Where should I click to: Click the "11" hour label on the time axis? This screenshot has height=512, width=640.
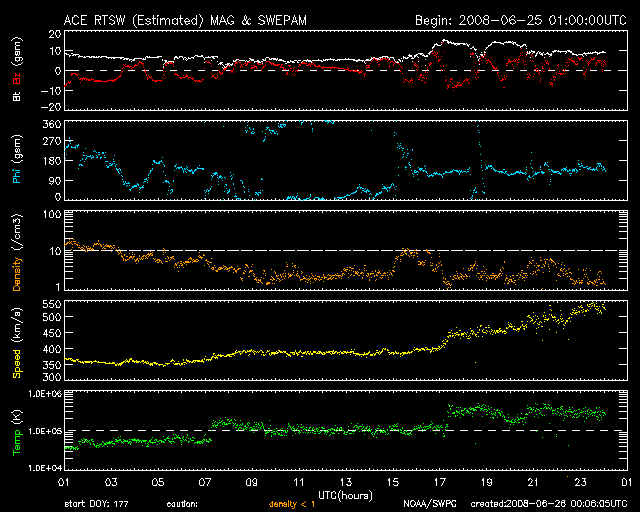point(299,483)
